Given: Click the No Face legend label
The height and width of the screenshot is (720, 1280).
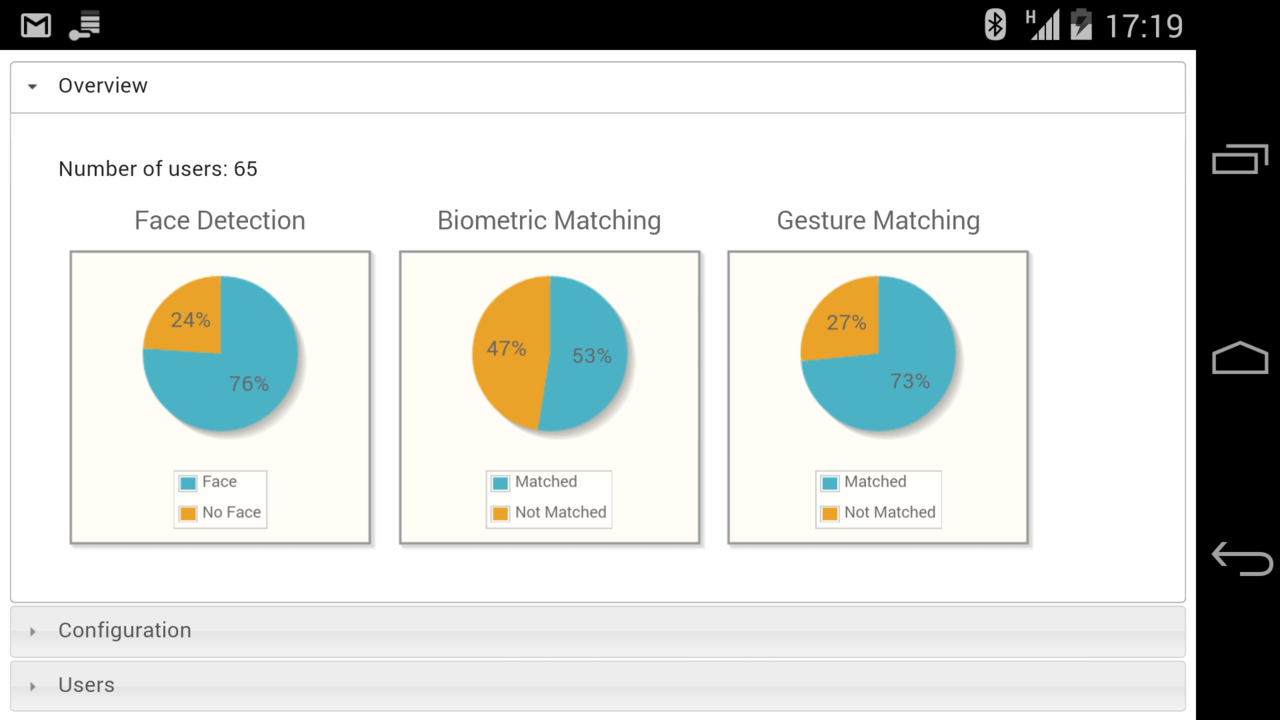Looking at the screenshot, I should (x=231, y=512).
